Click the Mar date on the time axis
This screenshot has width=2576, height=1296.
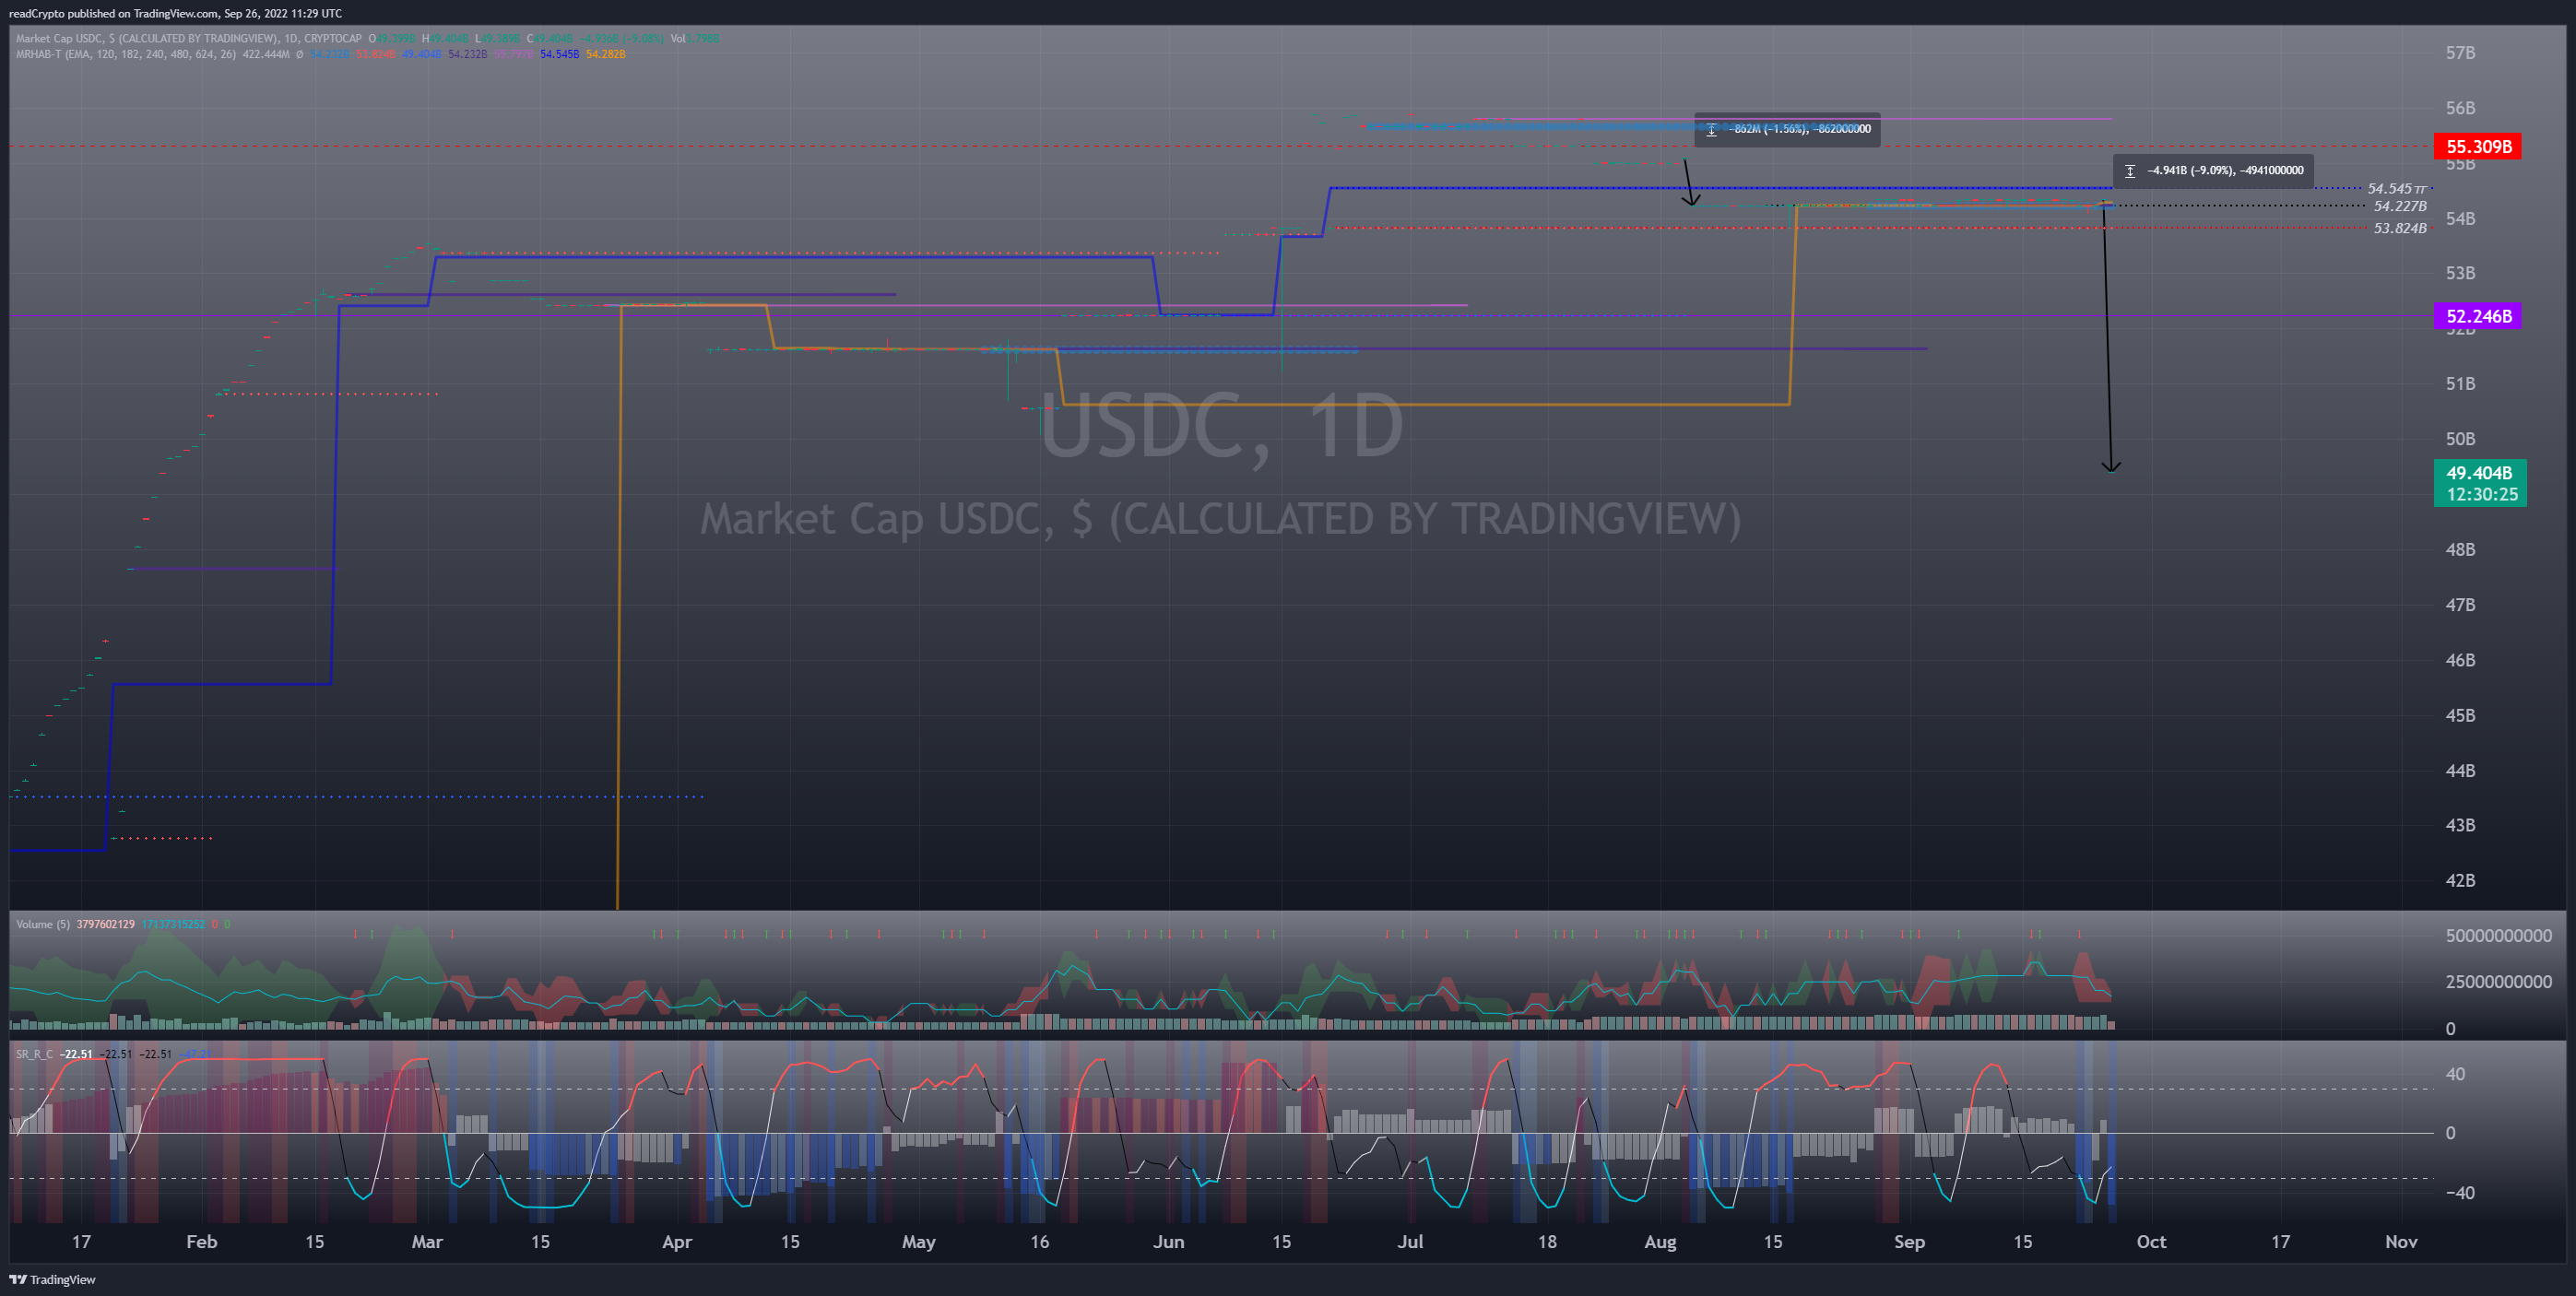click(427, 1242)
